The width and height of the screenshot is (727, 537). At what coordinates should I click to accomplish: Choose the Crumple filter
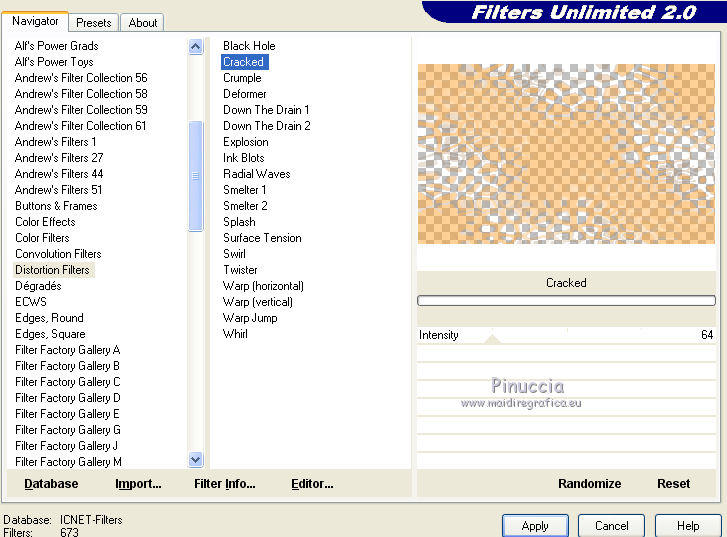pos(242,78)
